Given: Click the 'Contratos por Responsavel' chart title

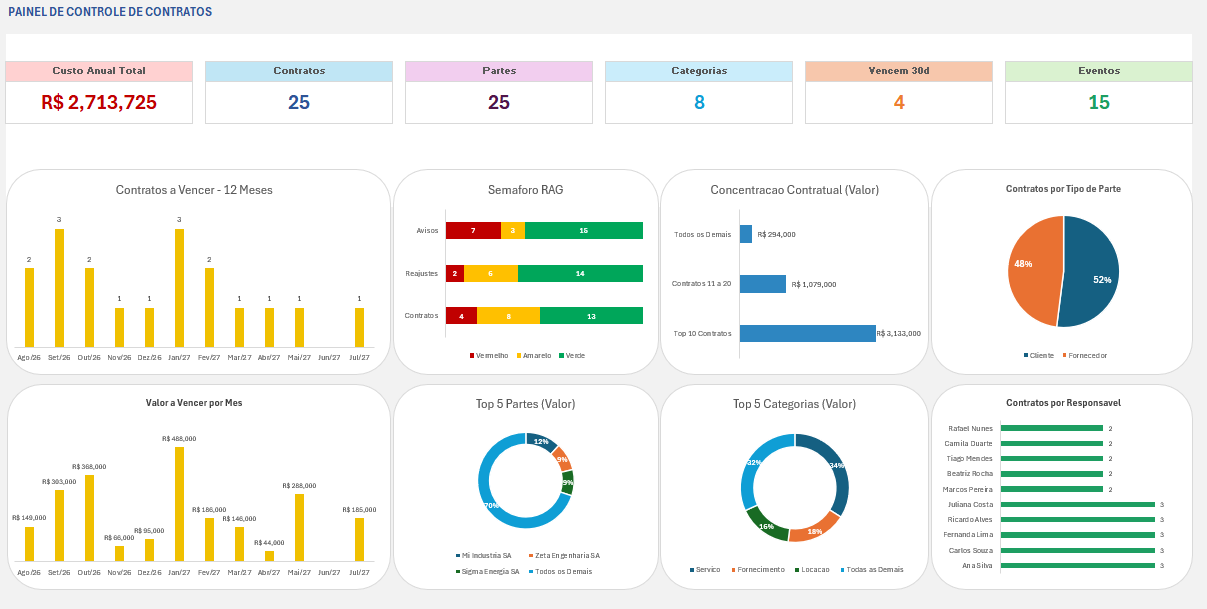Looking at the screenshot, I should [x=1063, y=403].
